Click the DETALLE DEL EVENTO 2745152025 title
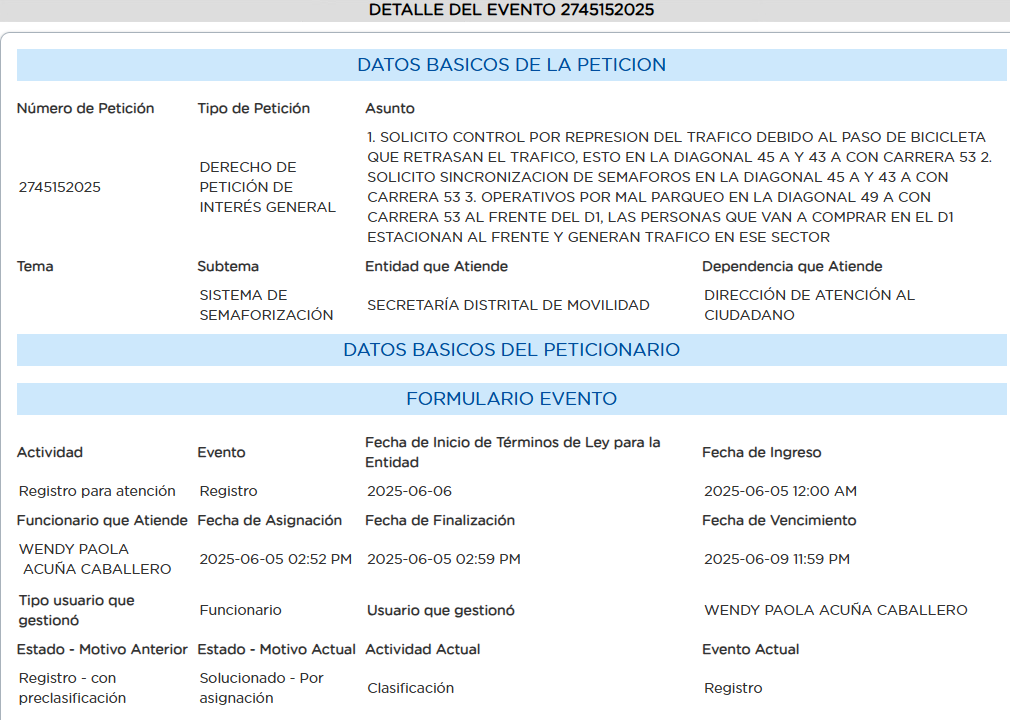This screenshot has height=720, width=1010. (x=511, y=10)
